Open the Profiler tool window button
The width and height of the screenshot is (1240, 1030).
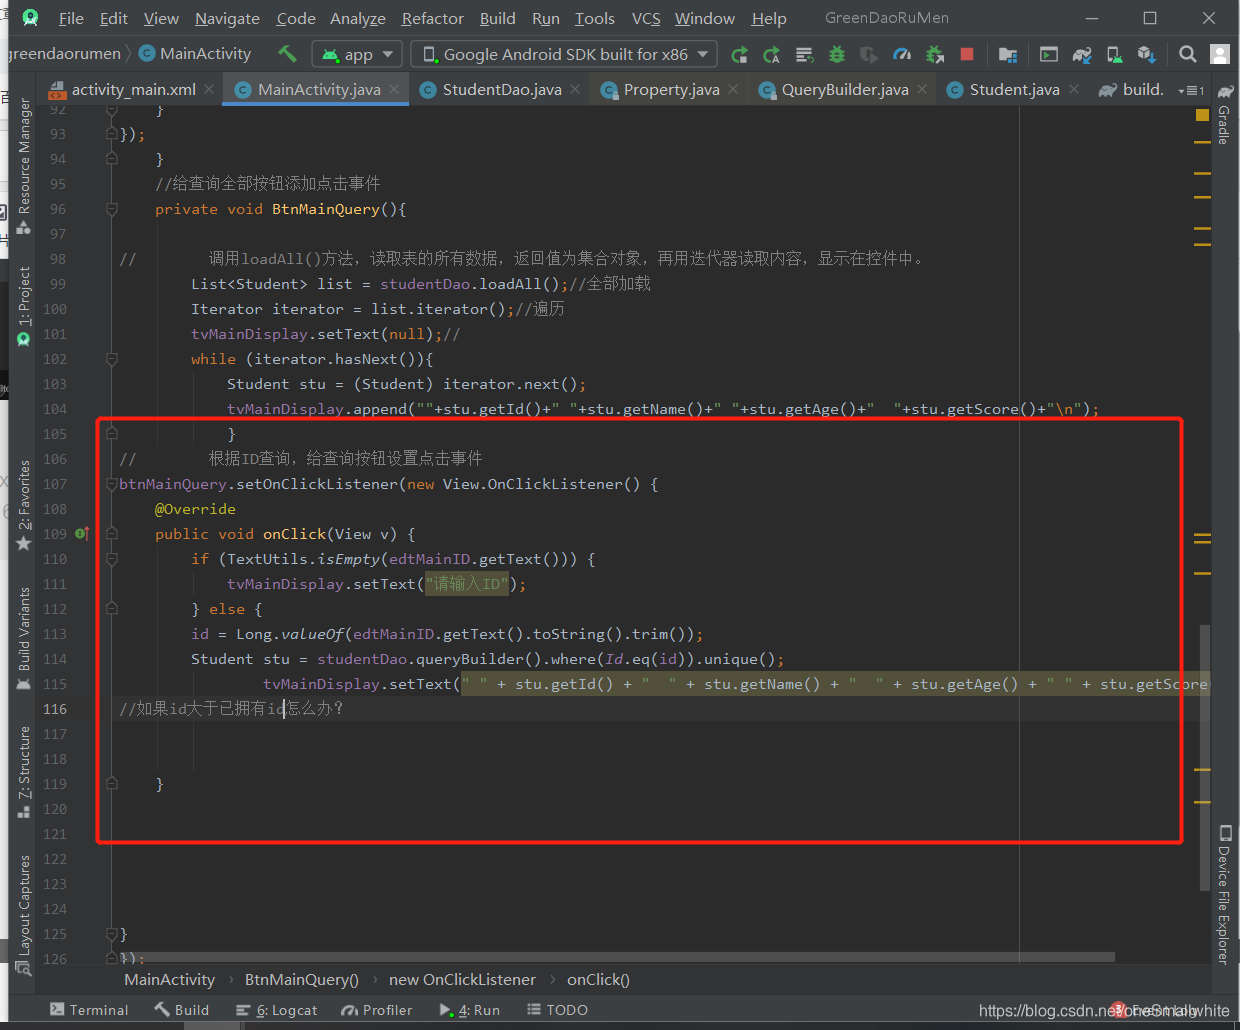pos(376,1010)
